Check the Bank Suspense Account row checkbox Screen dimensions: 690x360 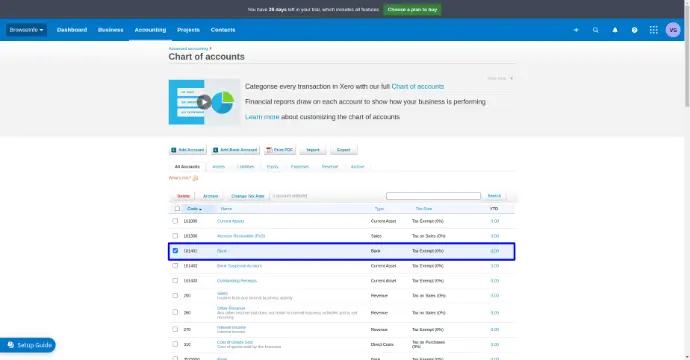(175, 266)
